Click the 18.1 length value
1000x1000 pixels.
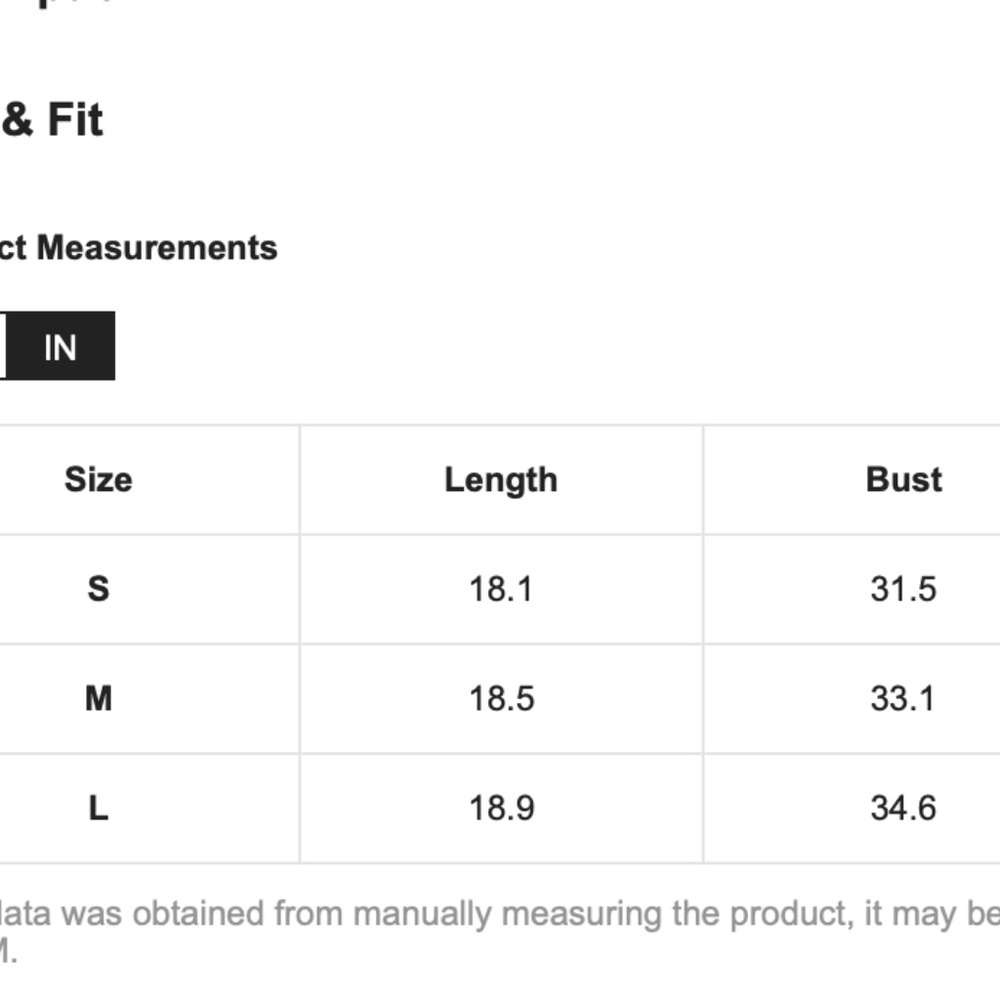[x=501, y=589]
